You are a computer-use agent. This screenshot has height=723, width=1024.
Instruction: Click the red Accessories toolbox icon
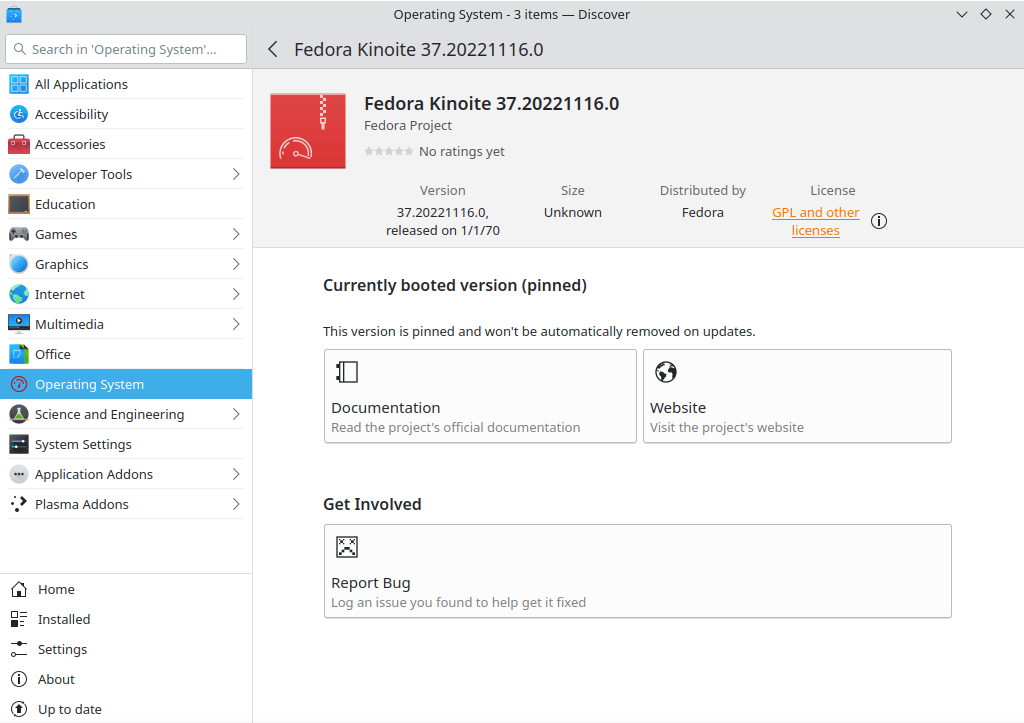(19, 144)
